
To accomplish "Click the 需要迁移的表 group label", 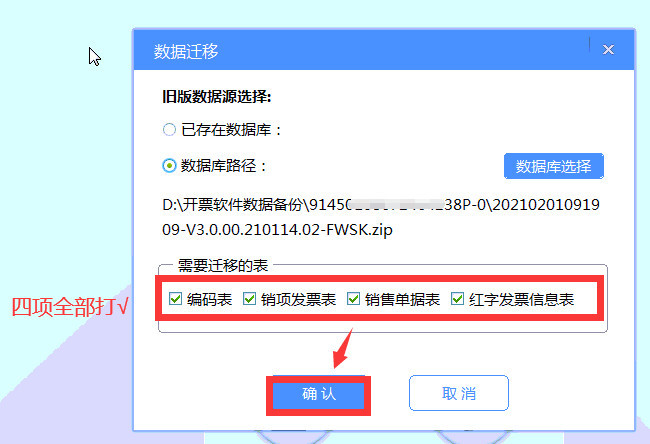I will 223,265.
